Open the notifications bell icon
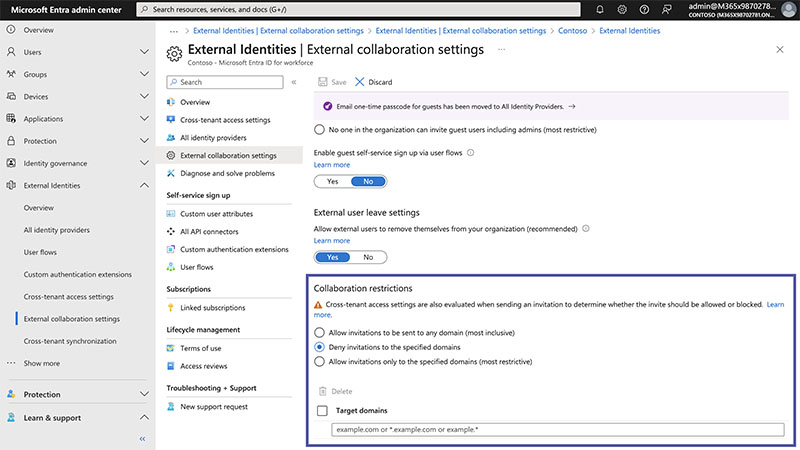 click(599, 9)
